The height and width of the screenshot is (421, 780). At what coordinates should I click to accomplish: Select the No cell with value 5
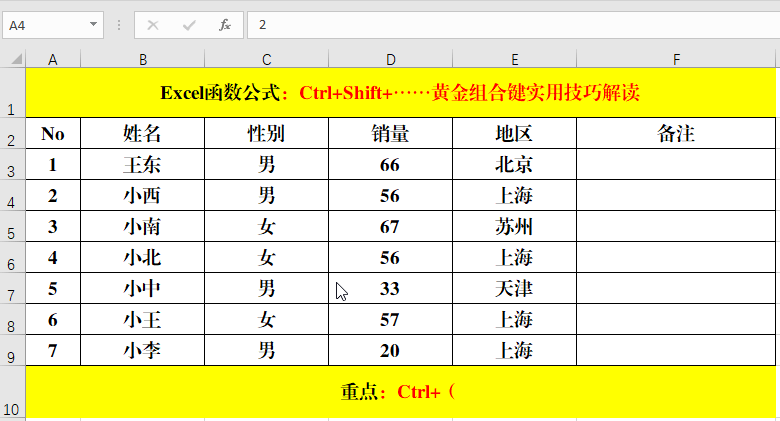point(53,288)
